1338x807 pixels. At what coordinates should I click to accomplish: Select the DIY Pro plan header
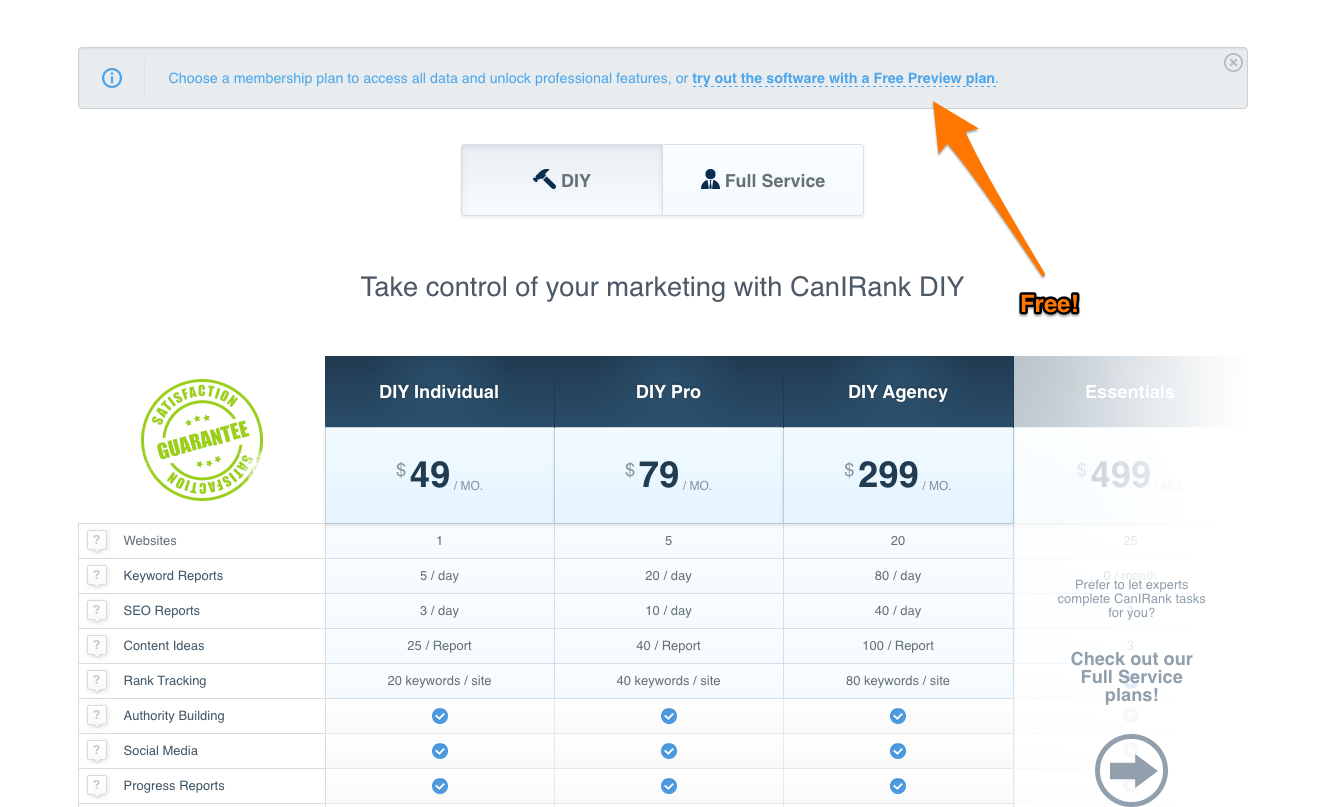tap(668, 392)
